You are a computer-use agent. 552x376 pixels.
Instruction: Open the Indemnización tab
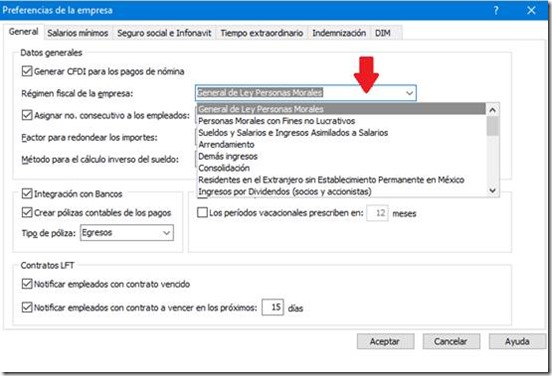pyautogui.click(x=339, y=33)
